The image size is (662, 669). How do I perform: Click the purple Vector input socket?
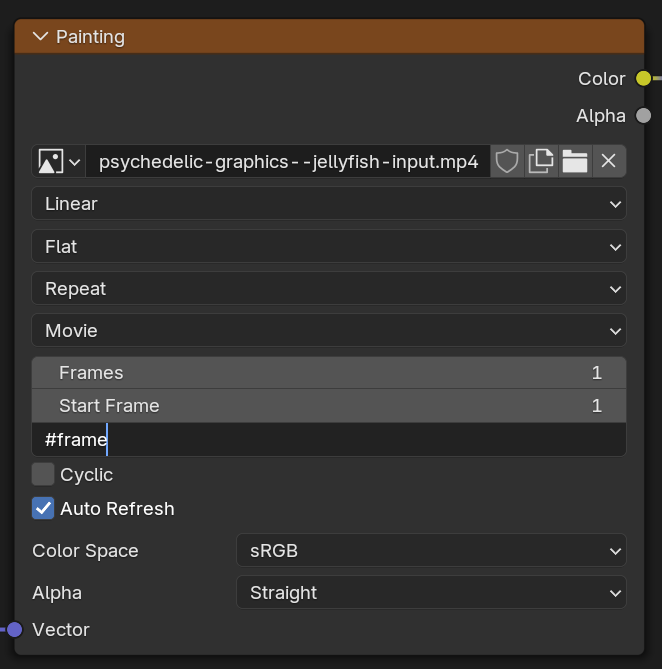[x=15, y=629]
